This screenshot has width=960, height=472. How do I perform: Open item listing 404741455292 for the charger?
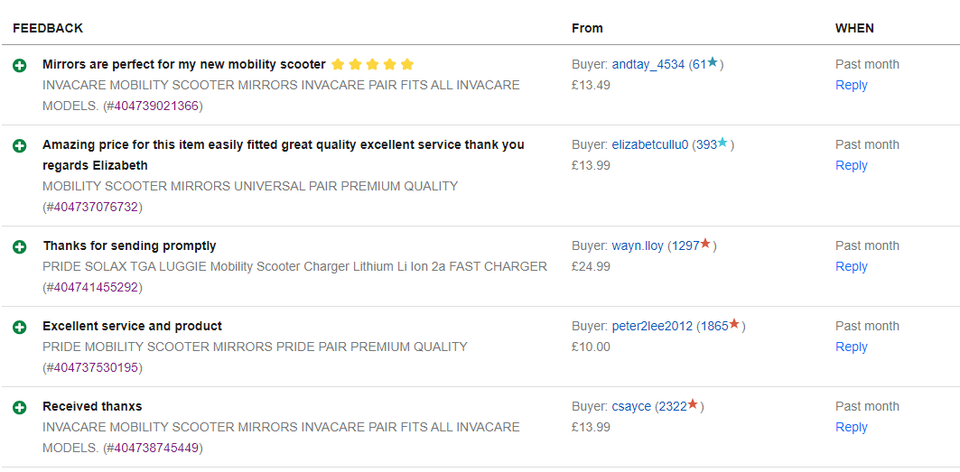(x=93, y=287)
